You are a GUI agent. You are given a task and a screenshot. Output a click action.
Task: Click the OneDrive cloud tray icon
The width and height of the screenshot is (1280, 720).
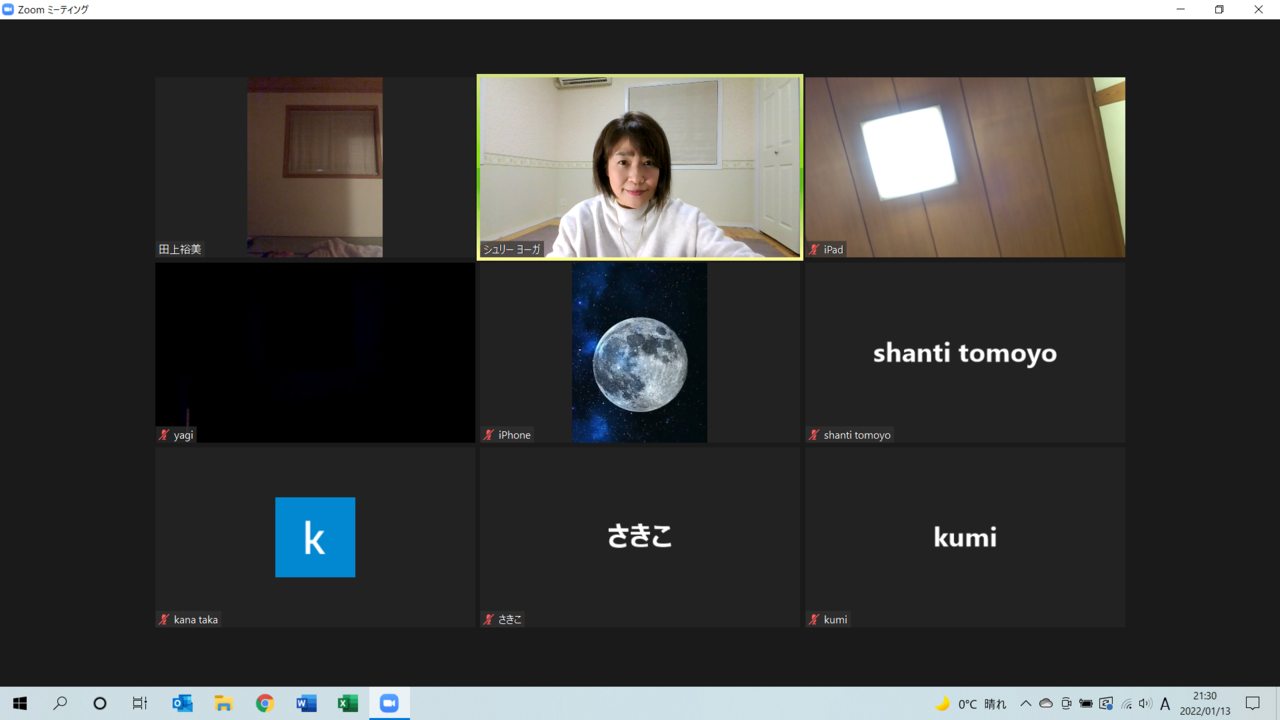point(1046,704)
